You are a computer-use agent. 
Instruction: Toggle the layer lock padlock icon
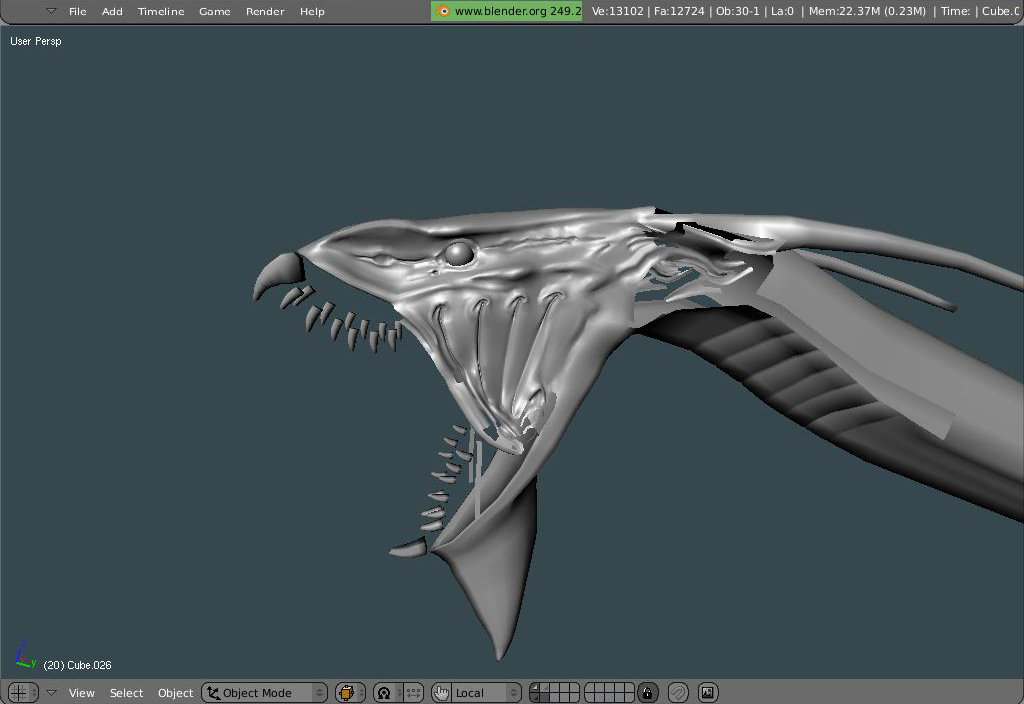[x=647, y=692]
